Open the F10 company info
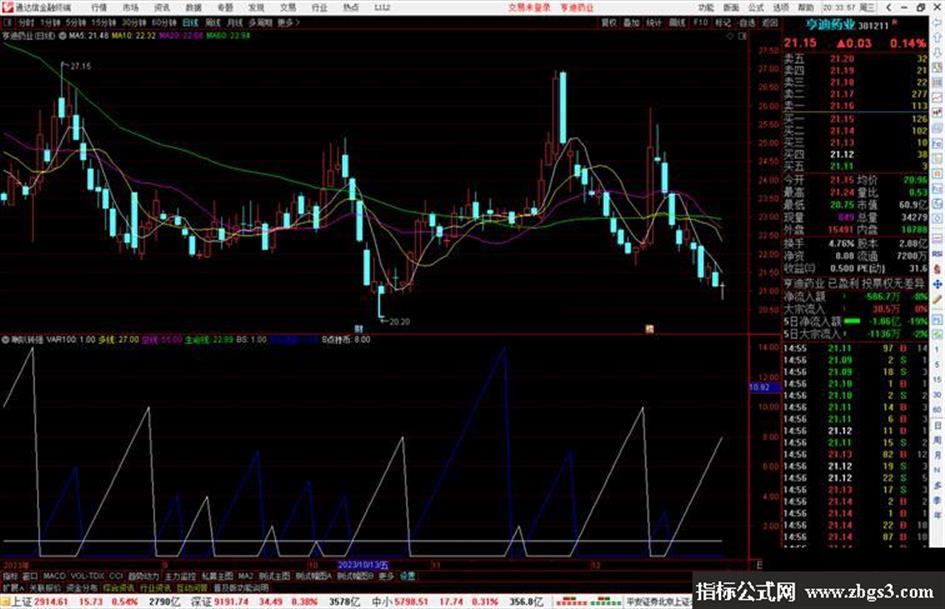The width and height of the screenshot is (945, 609). (700, 22)
